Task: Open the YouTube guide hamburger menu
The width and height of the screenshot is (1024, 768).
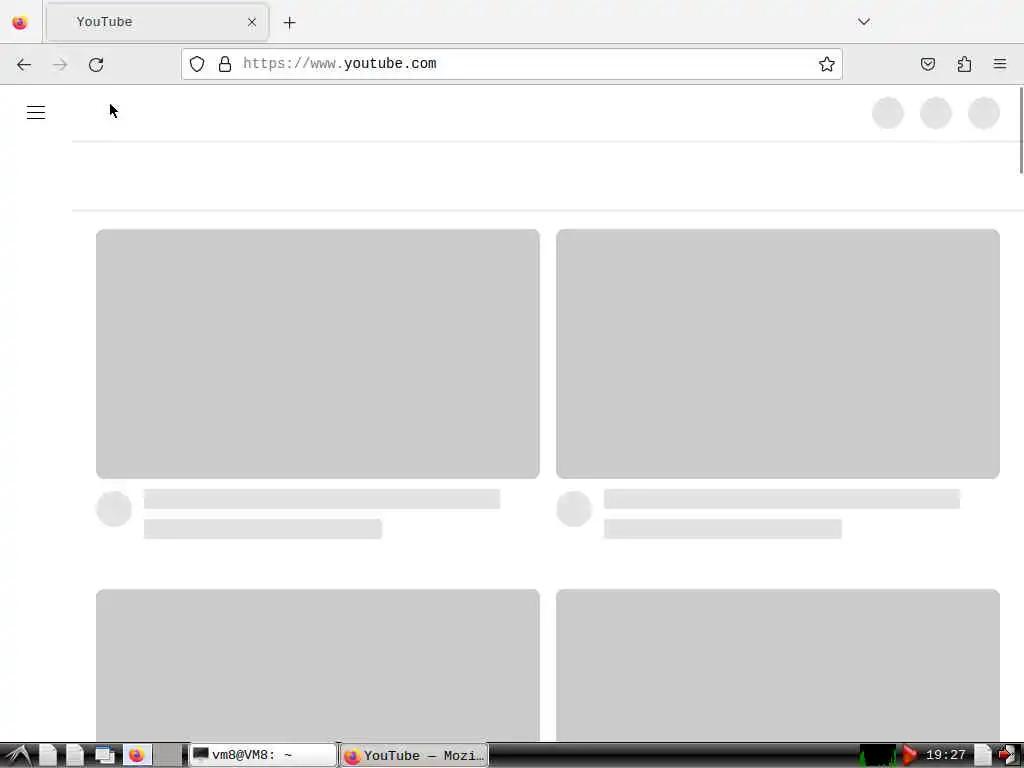Action: click(36, 112)
